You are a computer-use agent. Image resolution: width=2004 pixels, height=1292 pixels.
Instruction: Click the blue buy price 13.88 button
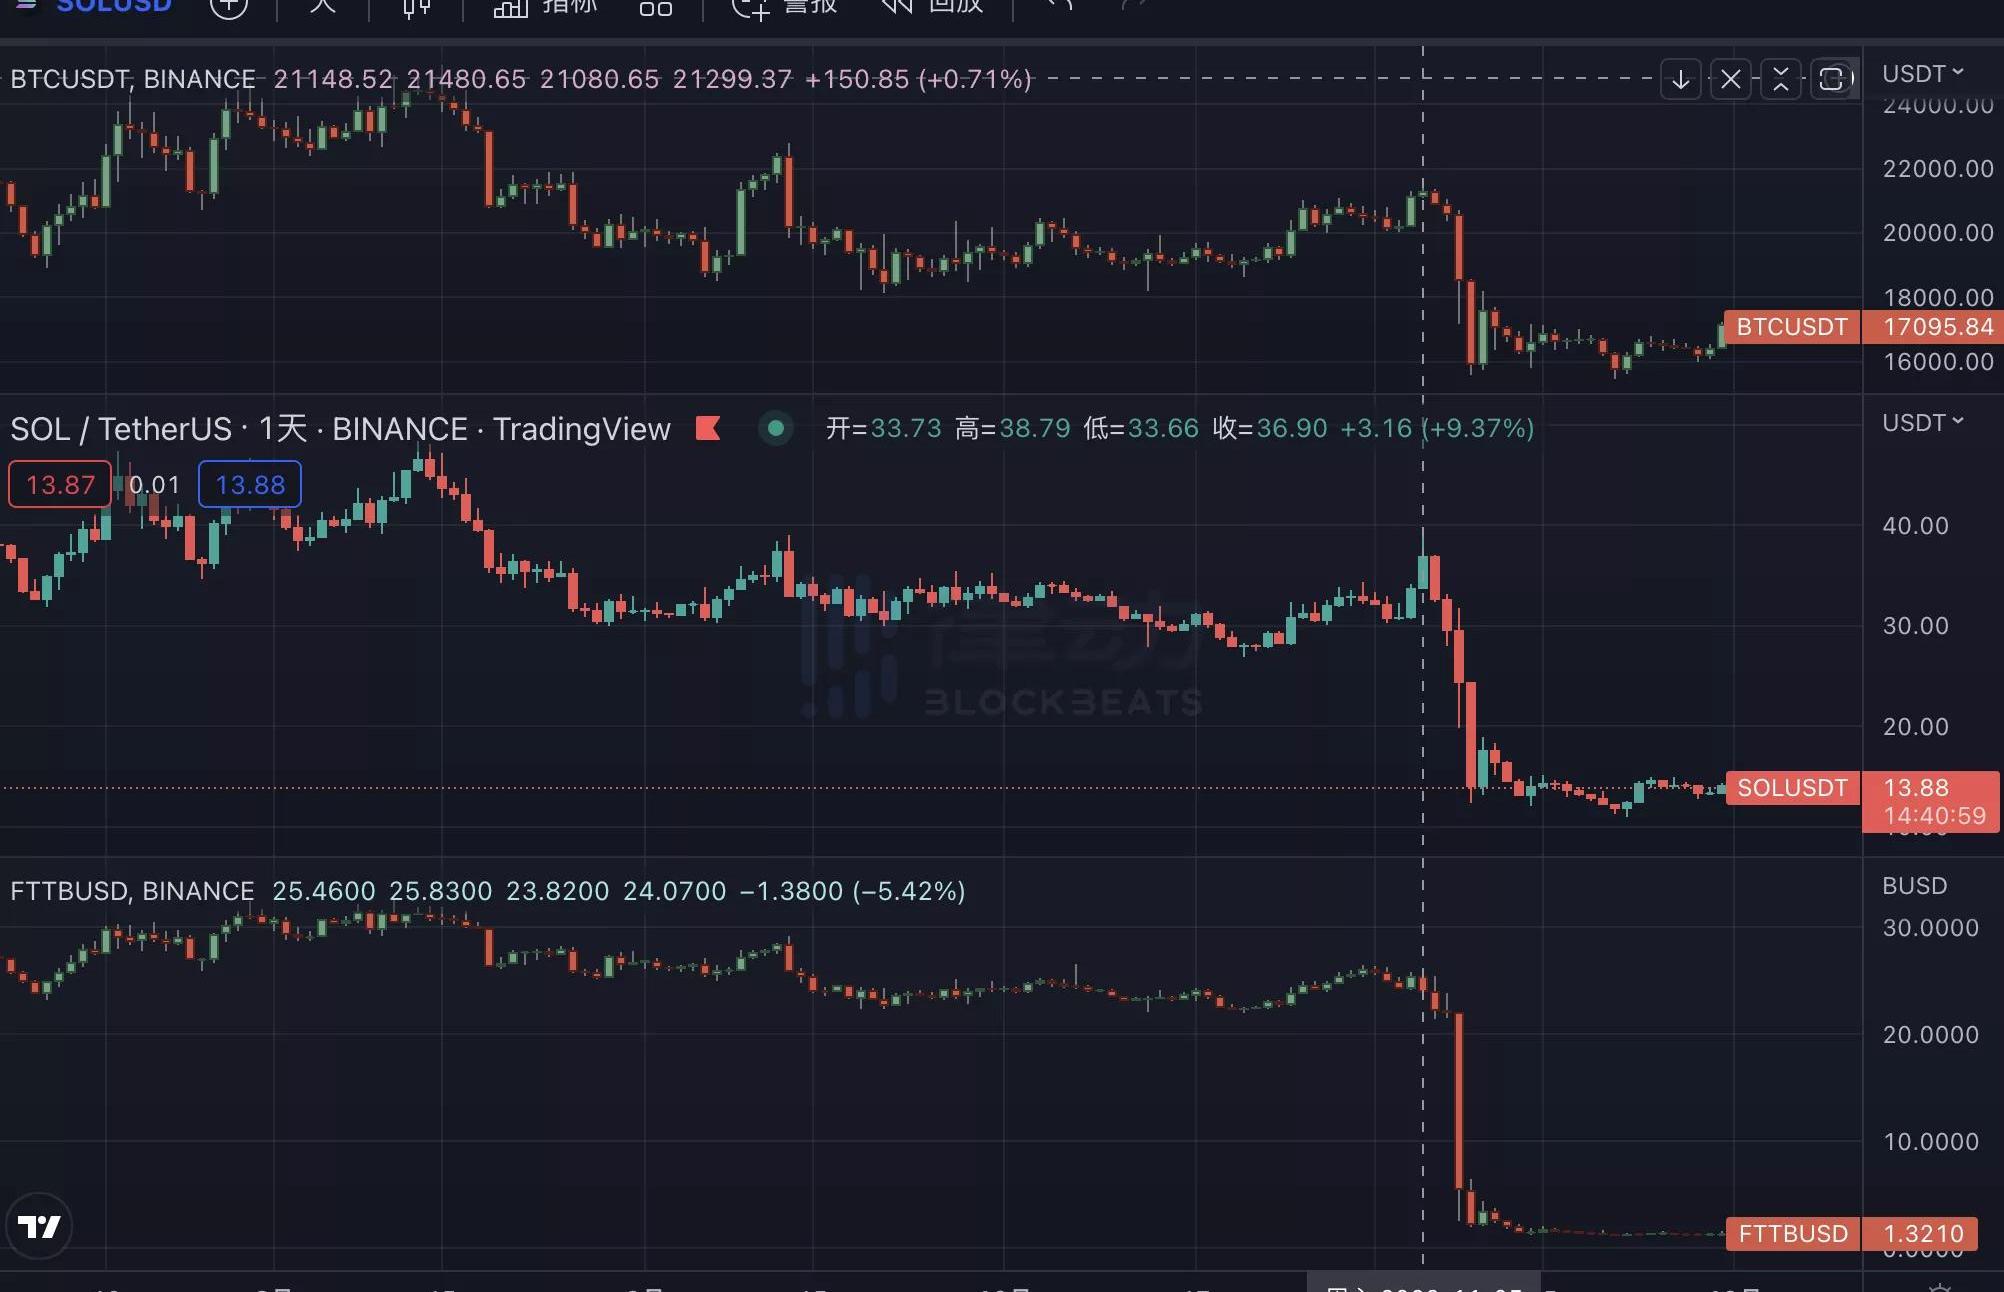(x=250, y=485)
